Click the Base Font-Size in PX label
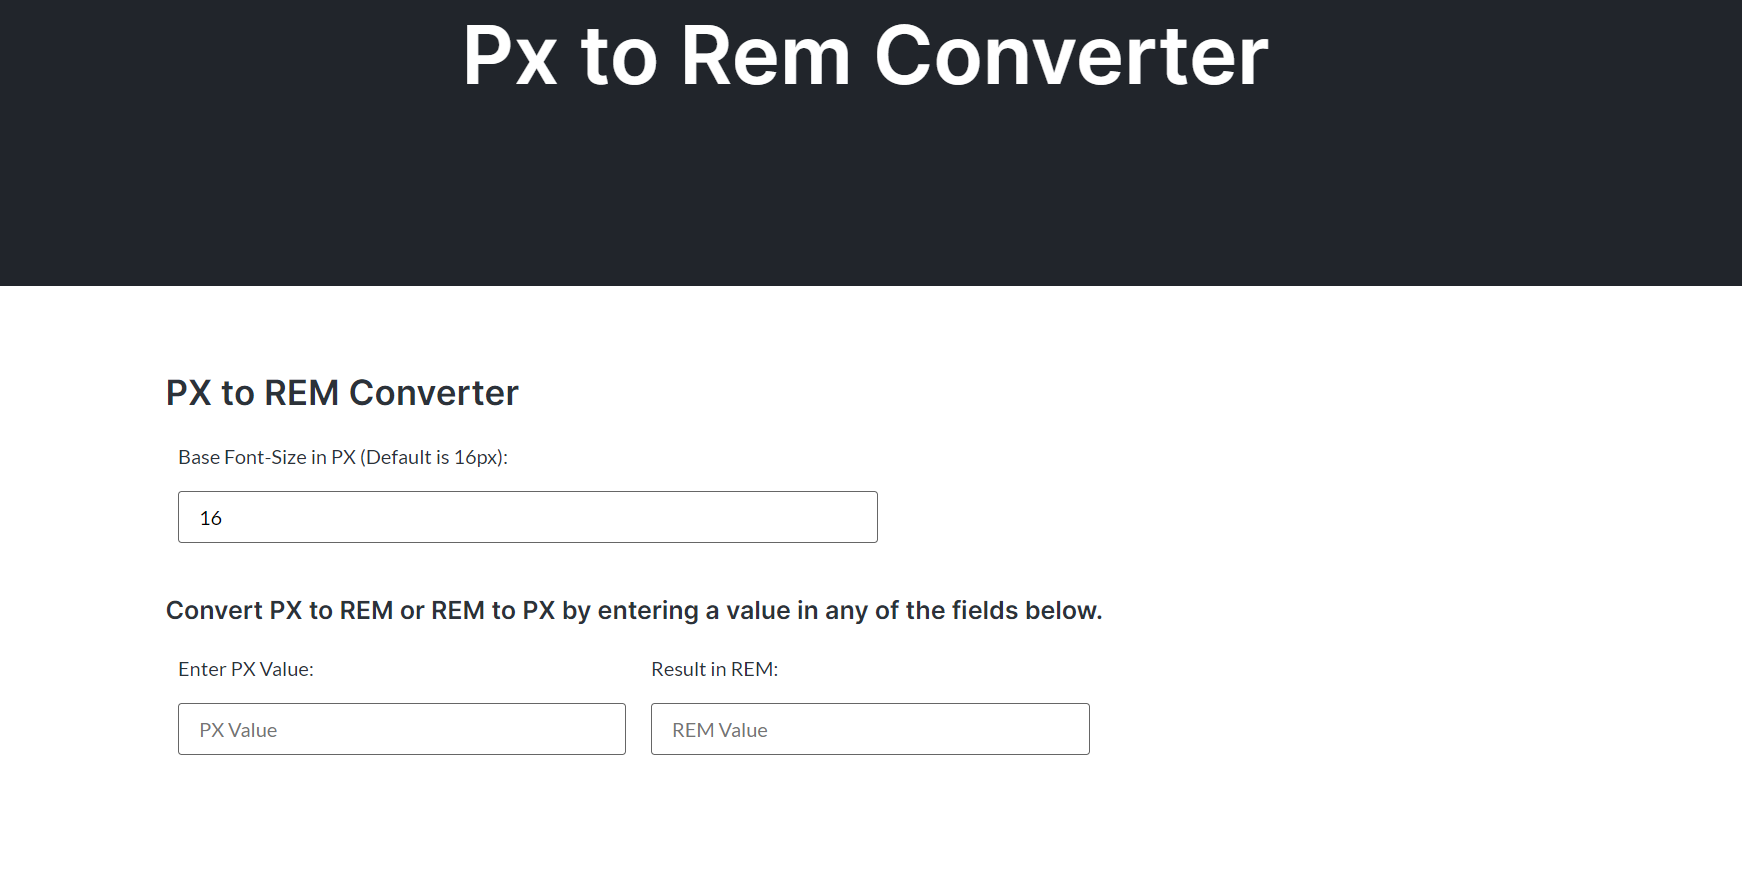 343,457
